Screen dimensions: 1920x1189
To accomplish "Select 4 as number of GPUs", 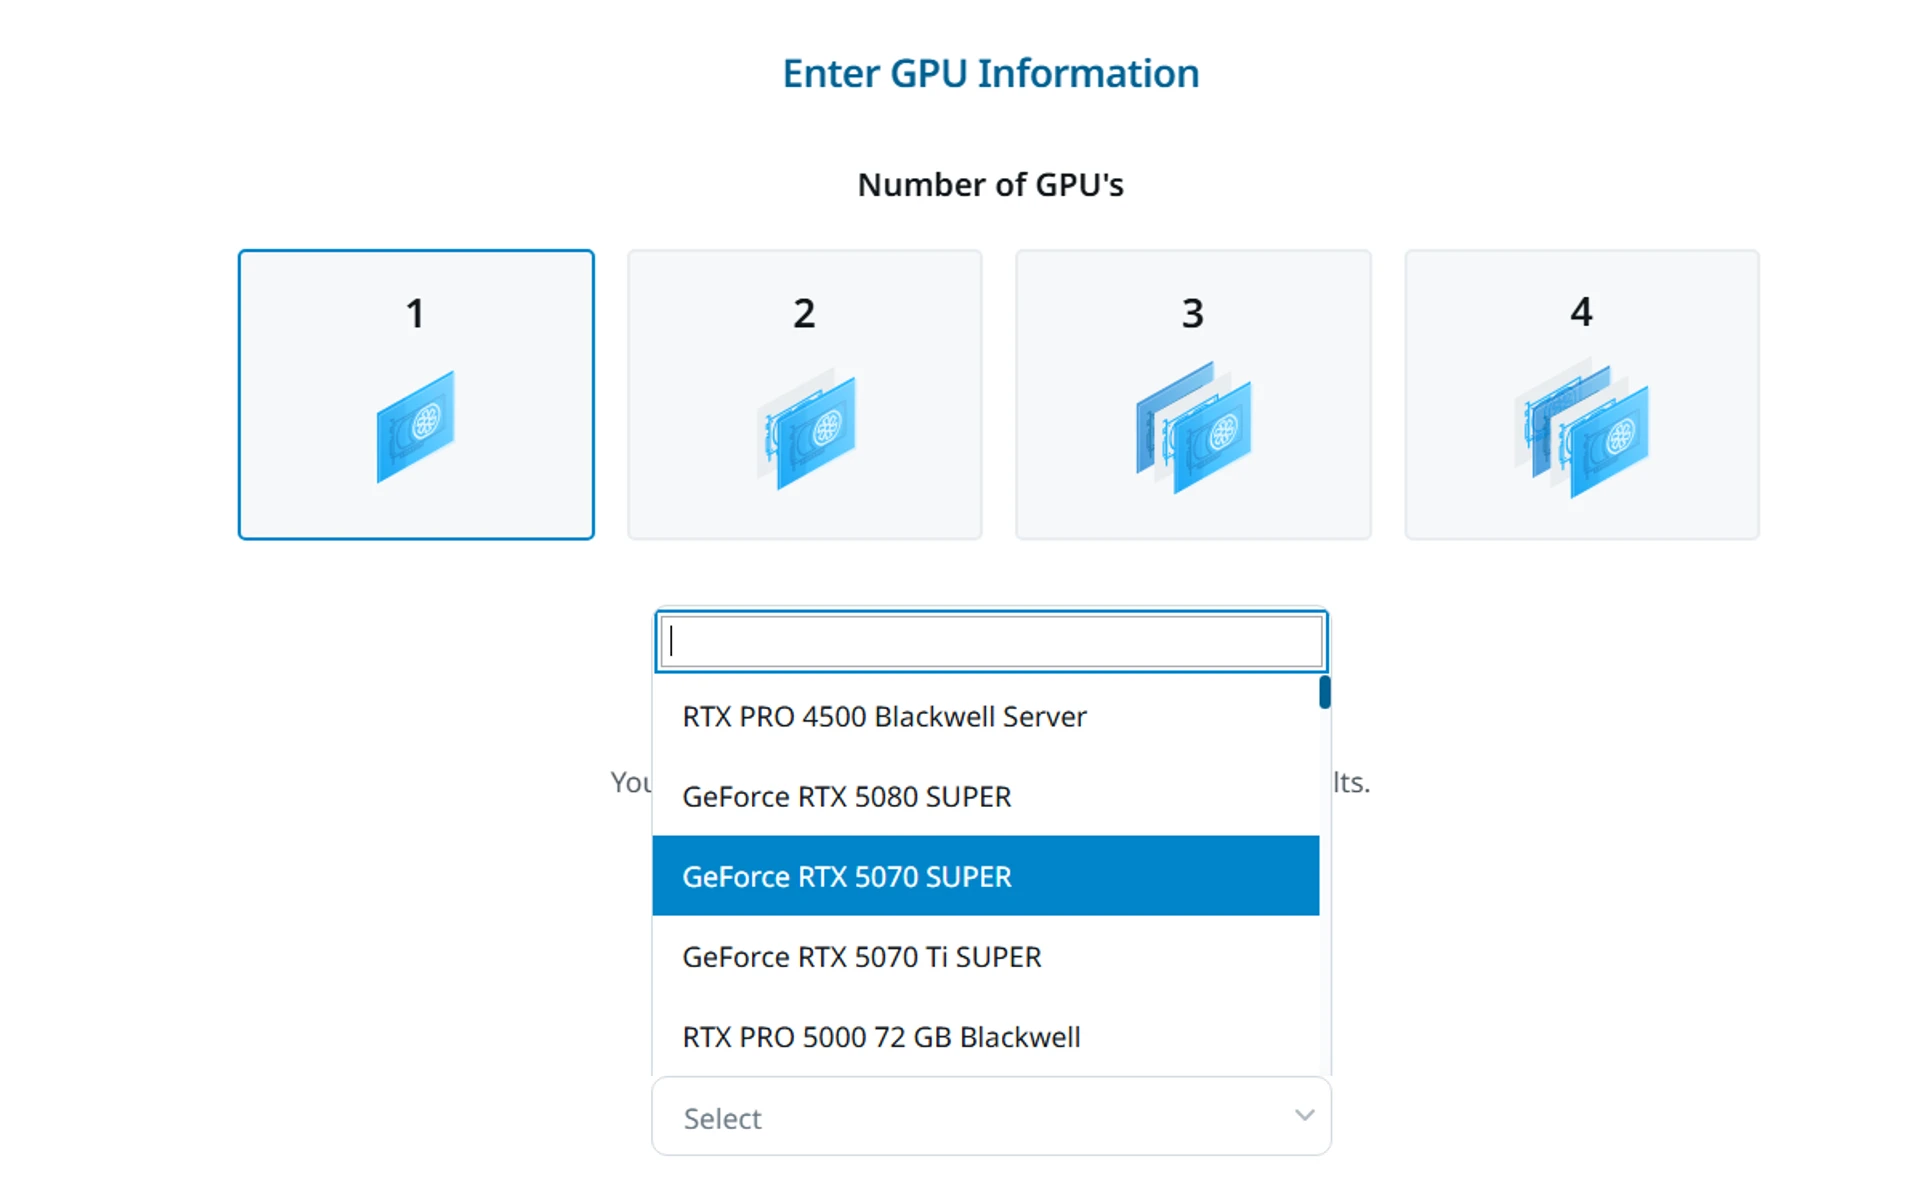I will click(x=1582, y=394).
